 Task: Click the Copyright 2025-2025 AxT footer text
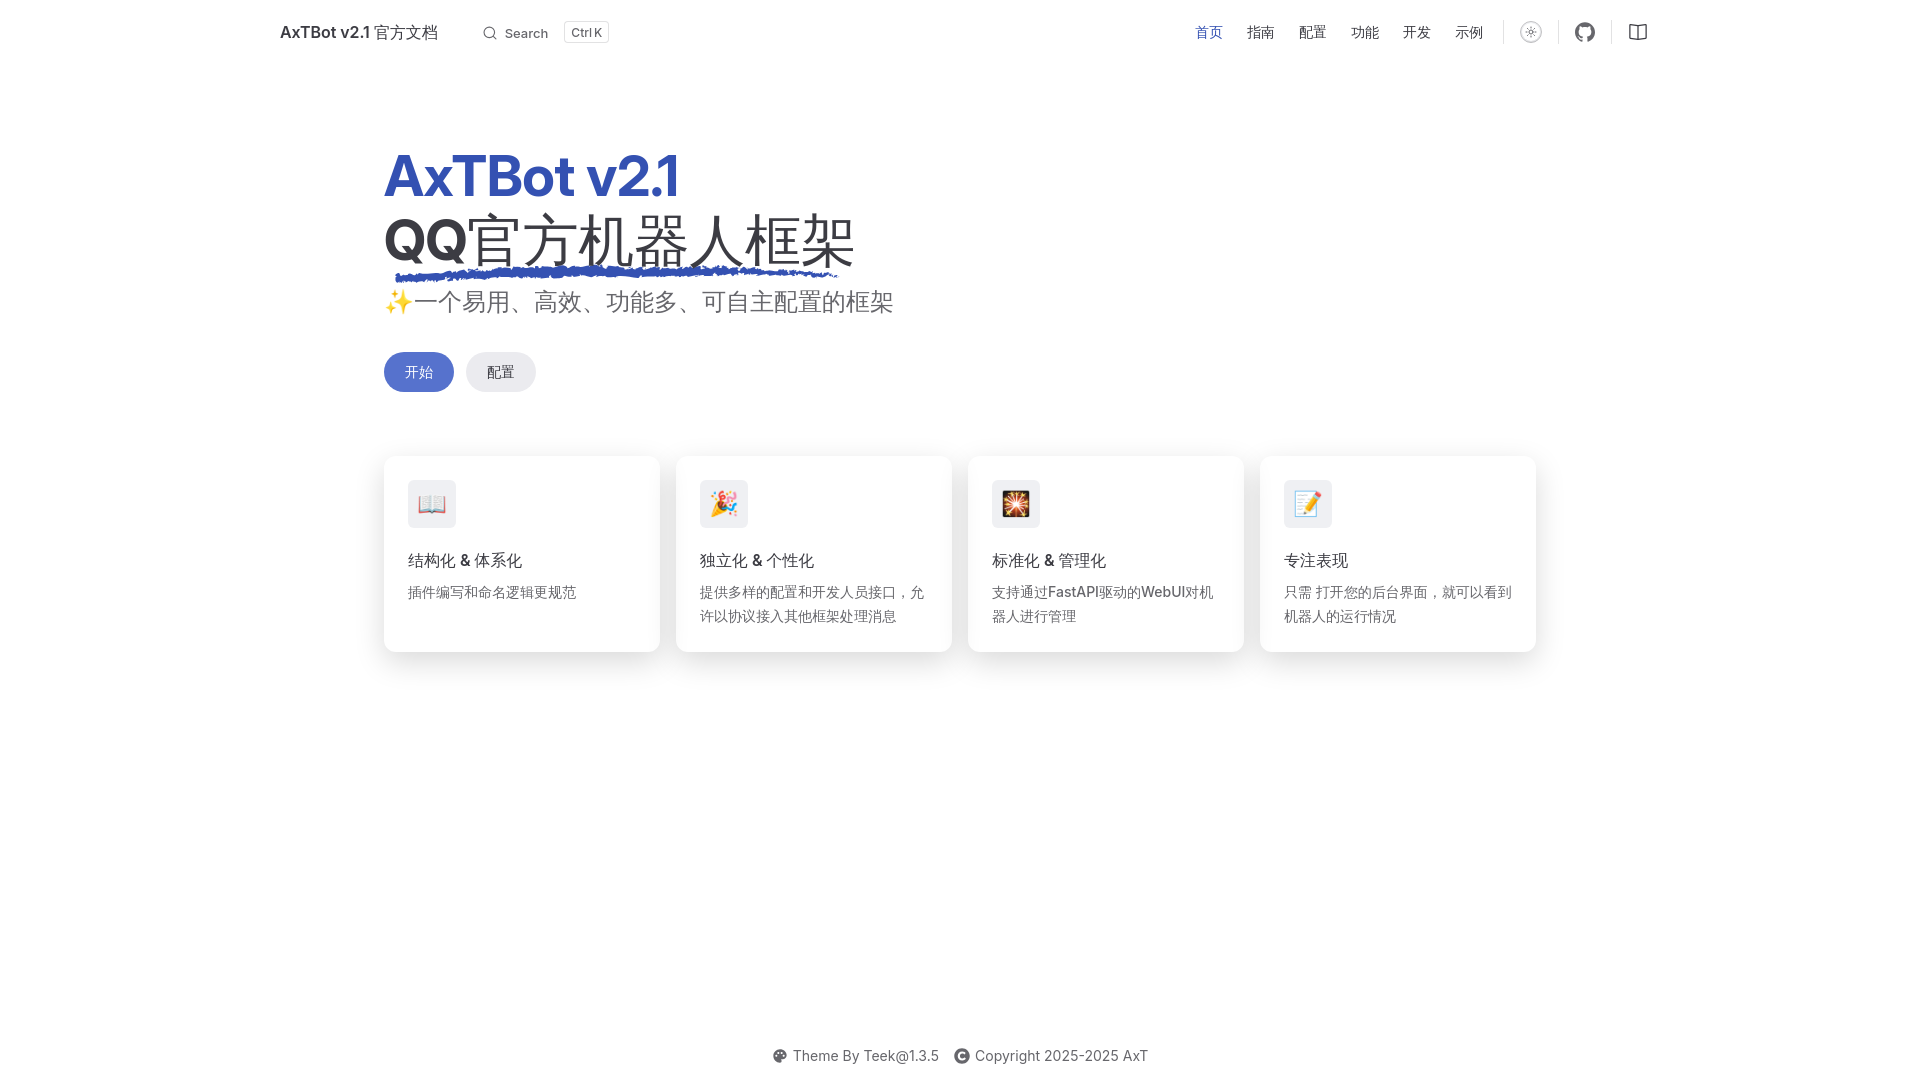(x=1061, y=1056)
